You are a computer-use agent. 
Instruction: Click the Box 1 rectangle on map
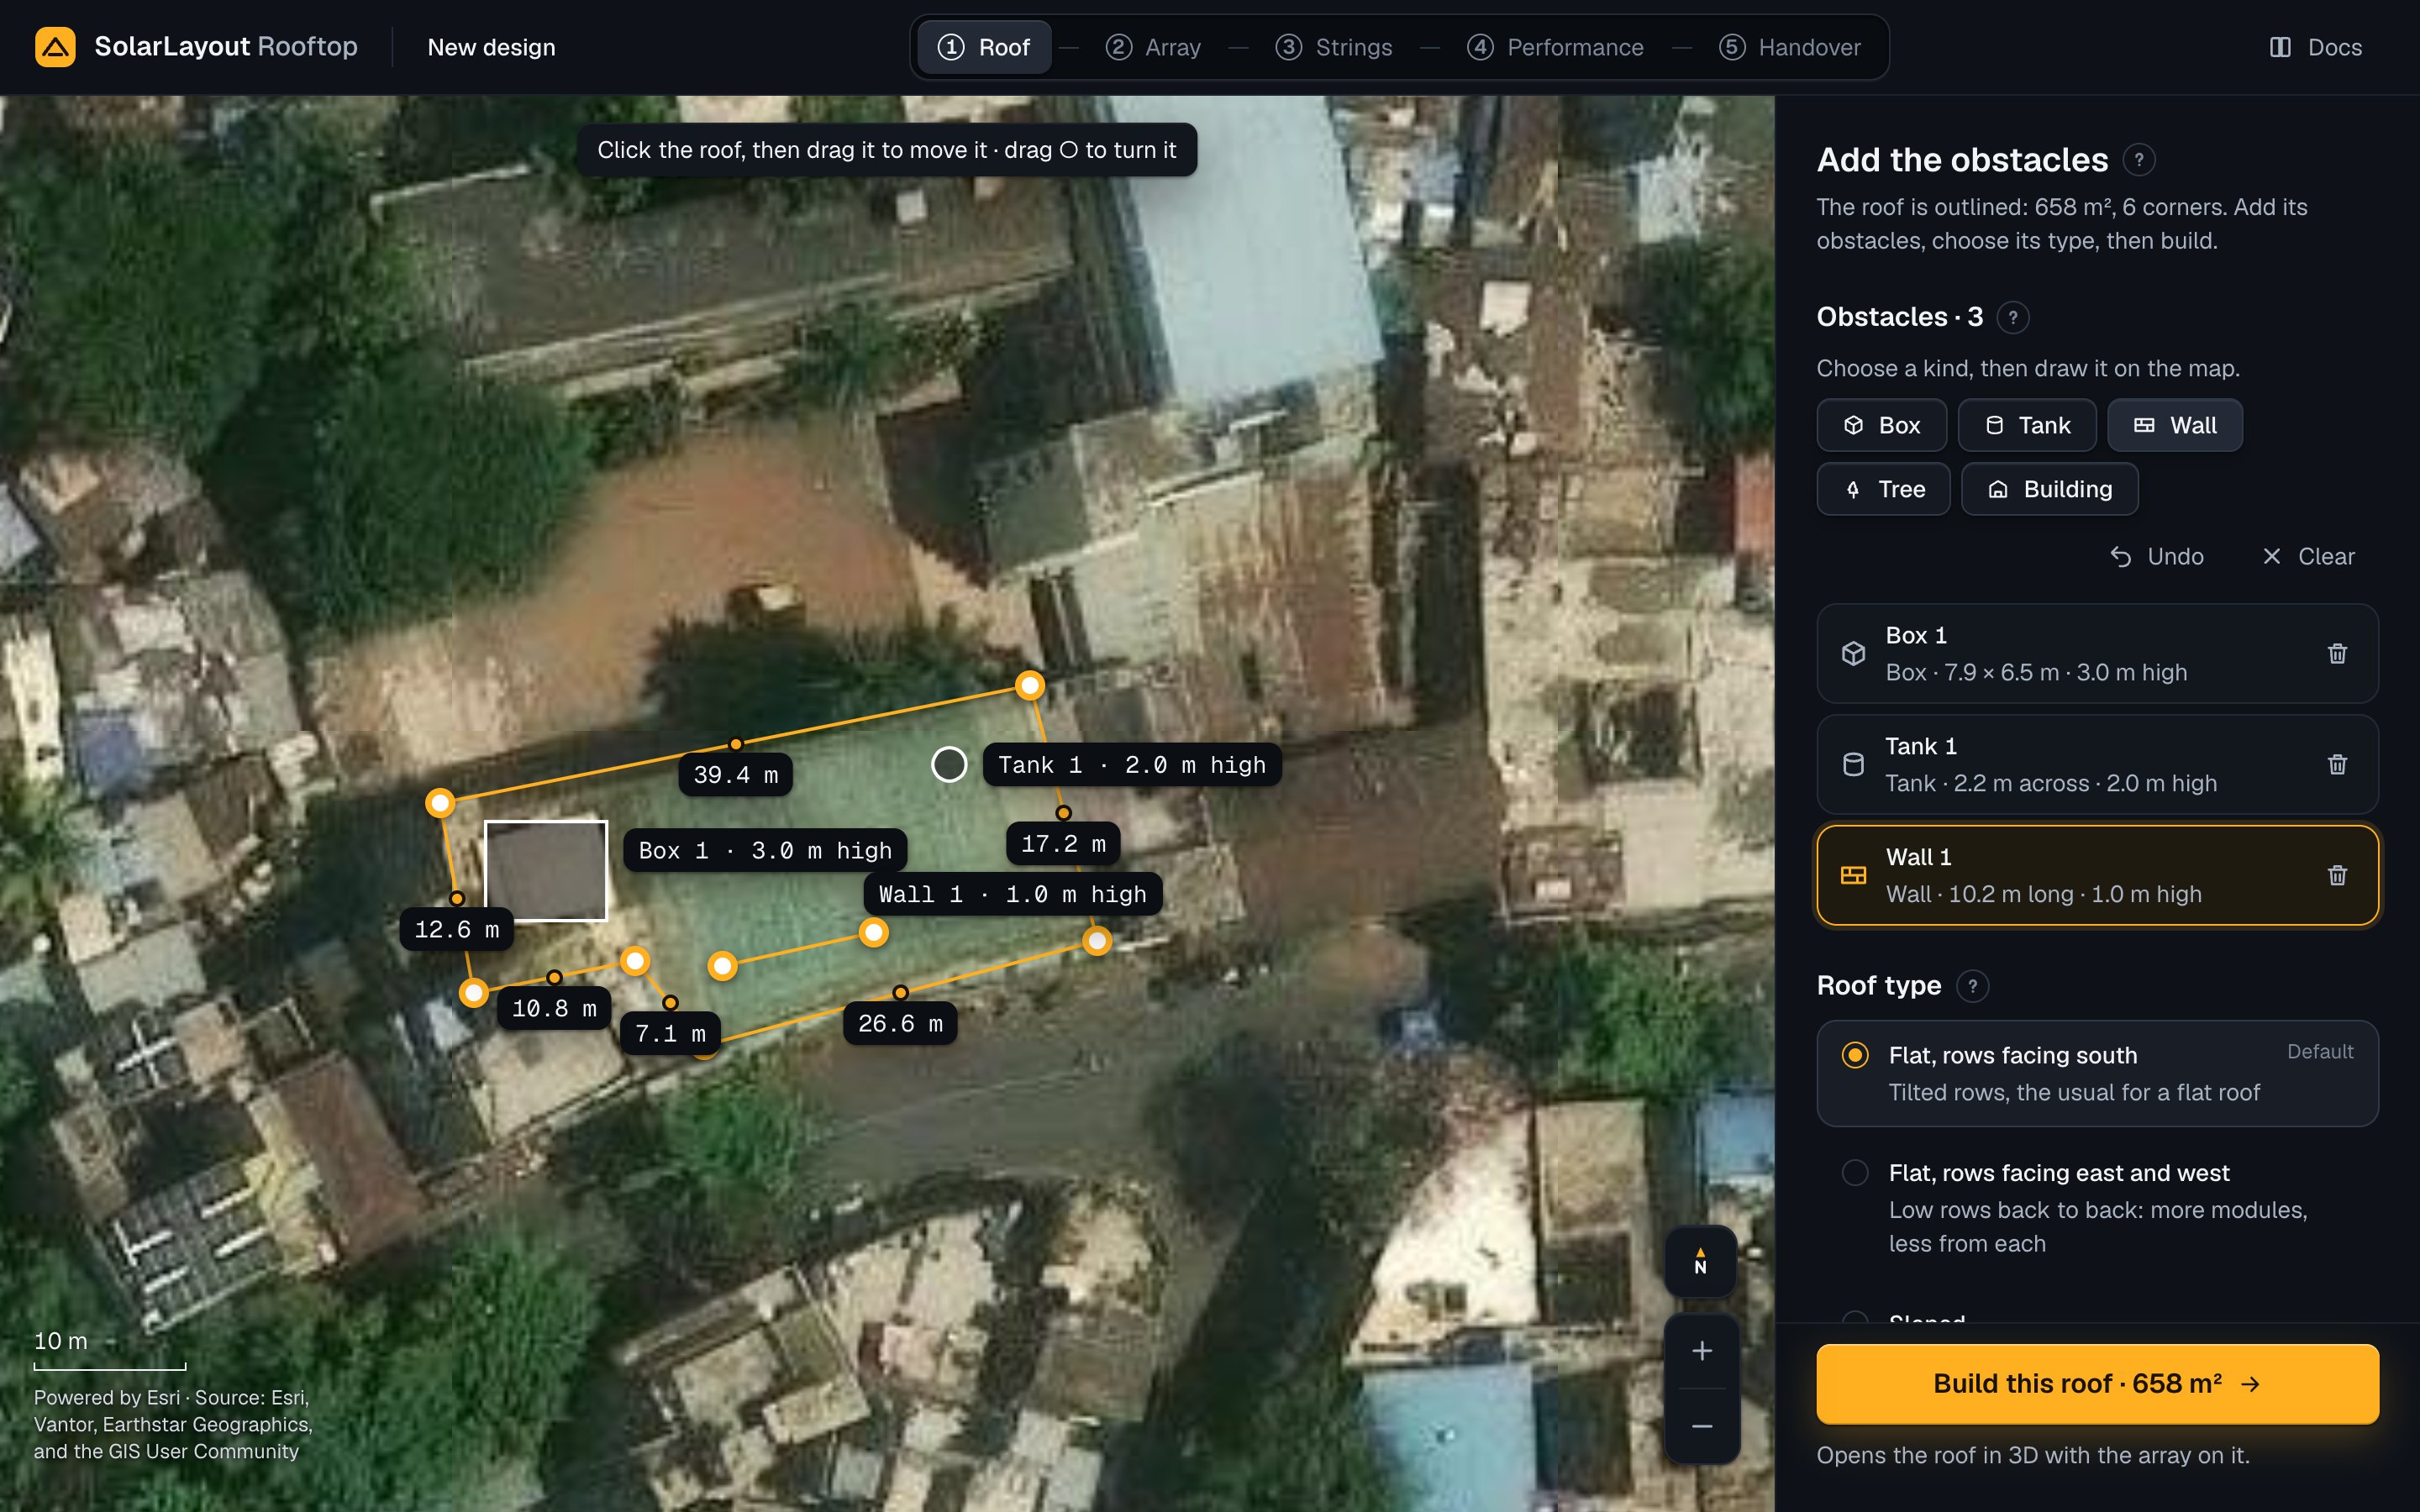[x=546, y=870]
